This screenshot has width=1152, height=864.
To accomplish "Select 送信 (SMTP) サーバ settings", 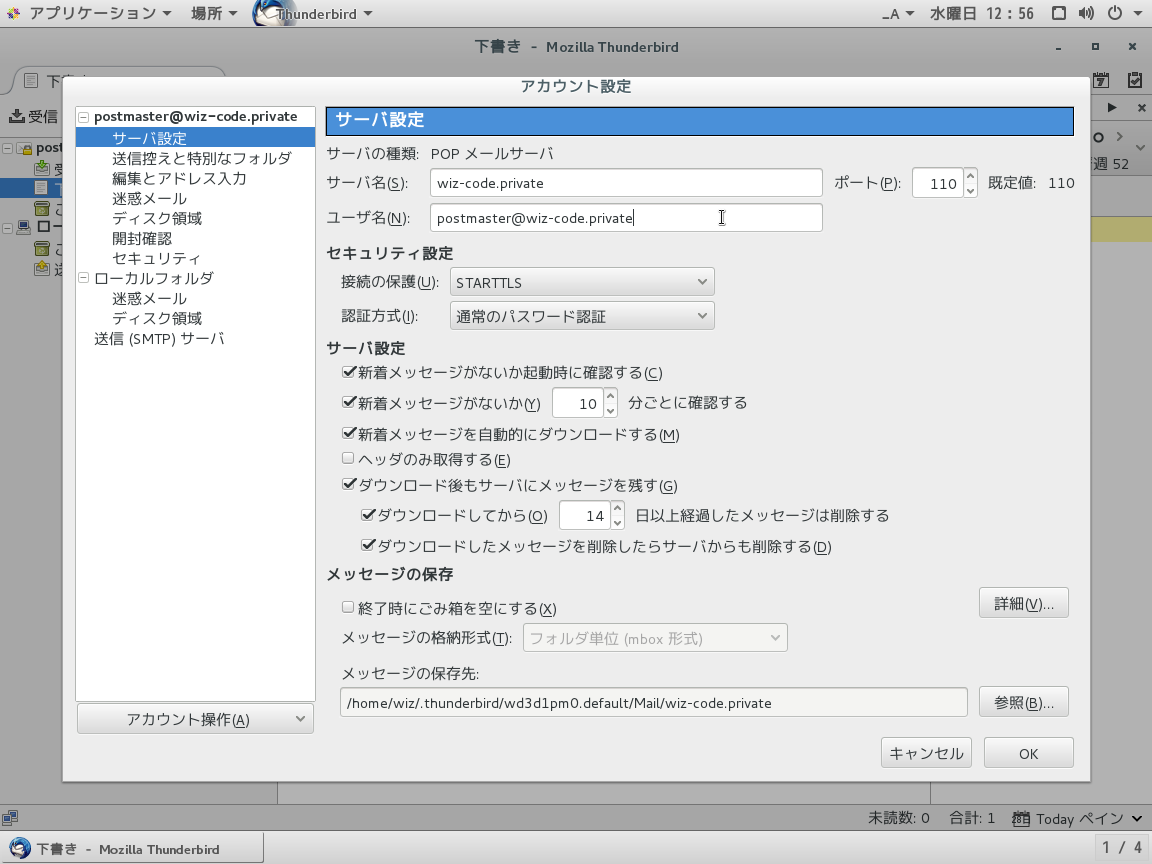I will pyautogui.click(x=159, y=339).
